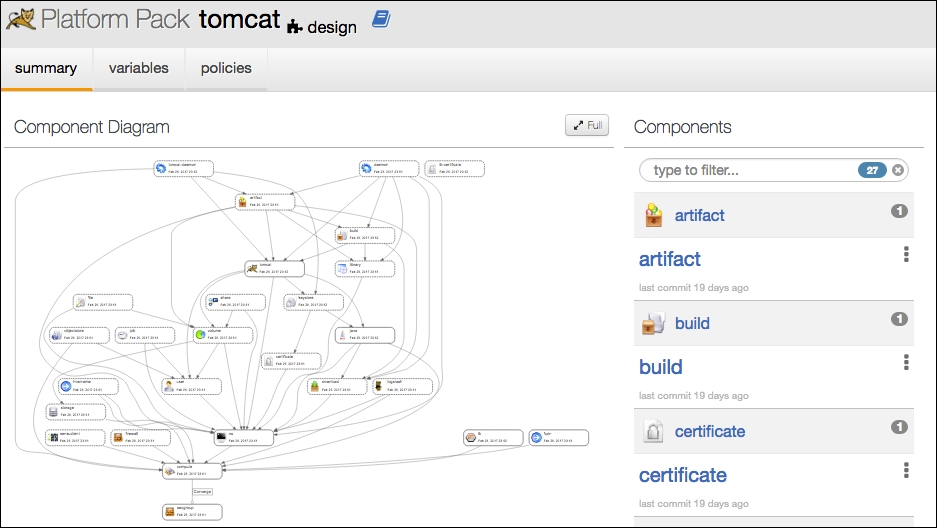Viewport: 937px width, 528px height.
Task: Select the java node in the diagram
Action: tap(365, 335)
